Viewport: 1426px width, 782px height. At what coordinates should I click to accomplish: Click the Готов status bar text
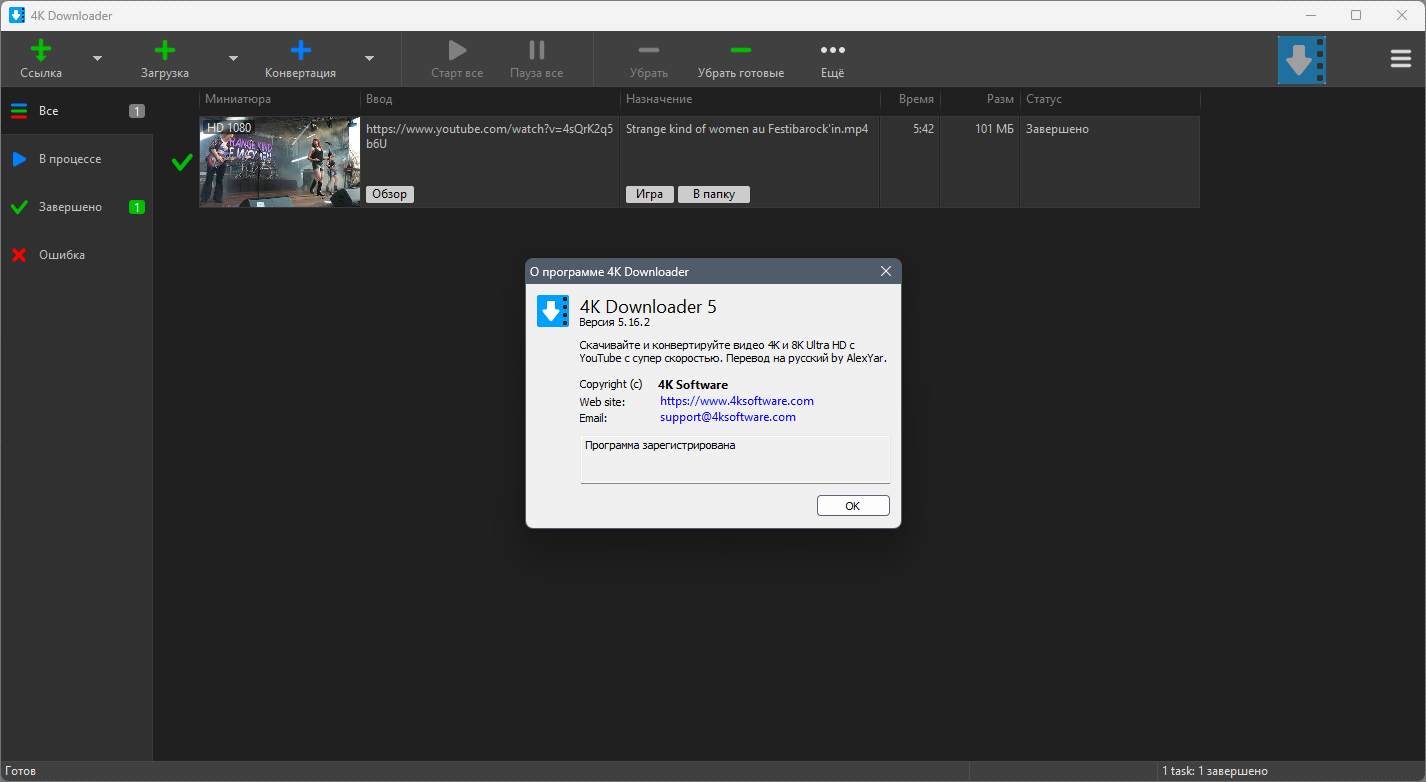point(20,771)
